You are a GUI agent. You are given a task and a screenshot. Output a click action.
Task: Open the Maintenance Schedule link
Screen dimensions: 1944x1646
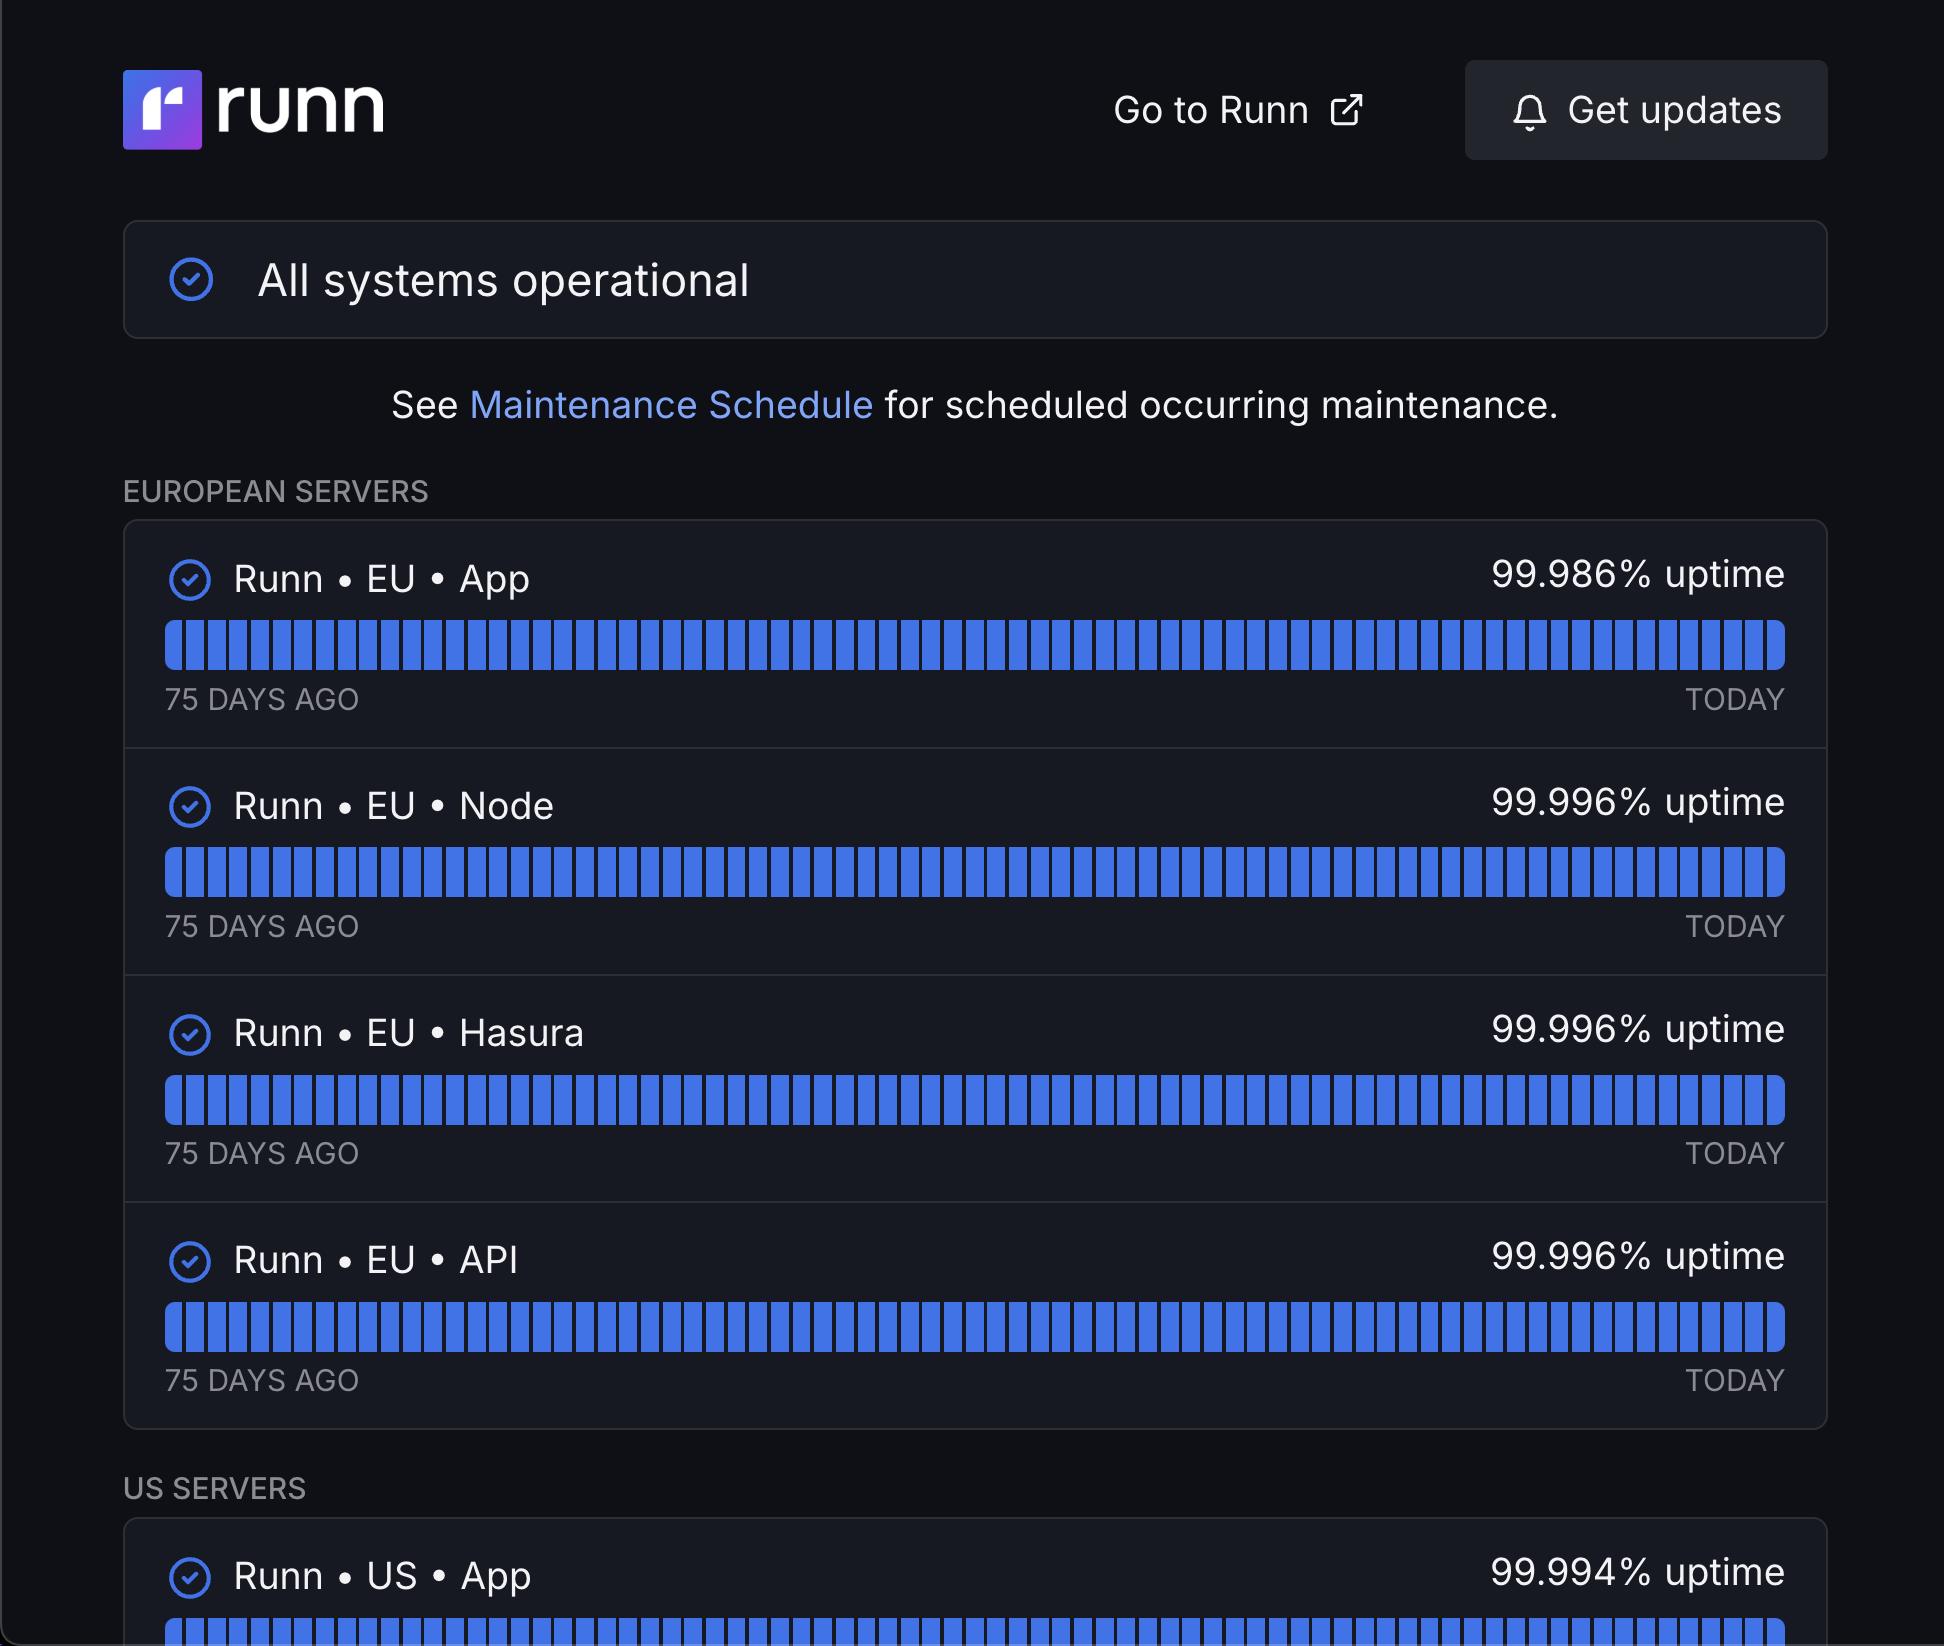pyautogui.click(x=671, y=406)
